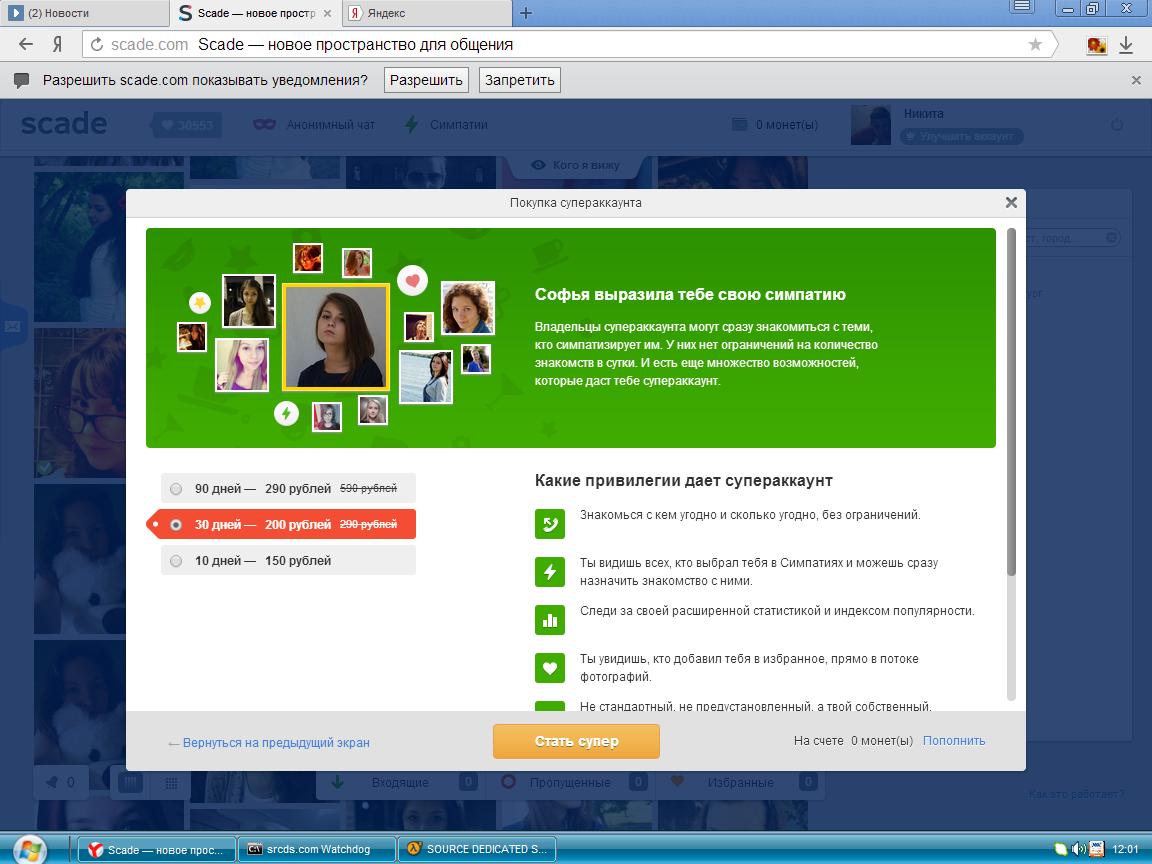Open srcds.com Watchdog in the taskbar
Viewport: 1152px width, 864px height.
click(x=316, y=849)
